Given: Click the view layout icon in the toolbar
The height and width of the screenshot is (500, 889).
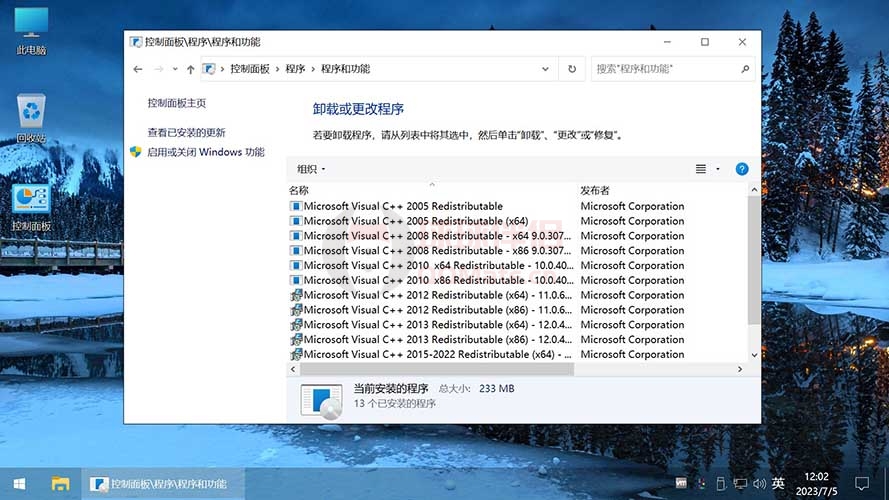Looking at the screenshot, I should click(701, 169).
